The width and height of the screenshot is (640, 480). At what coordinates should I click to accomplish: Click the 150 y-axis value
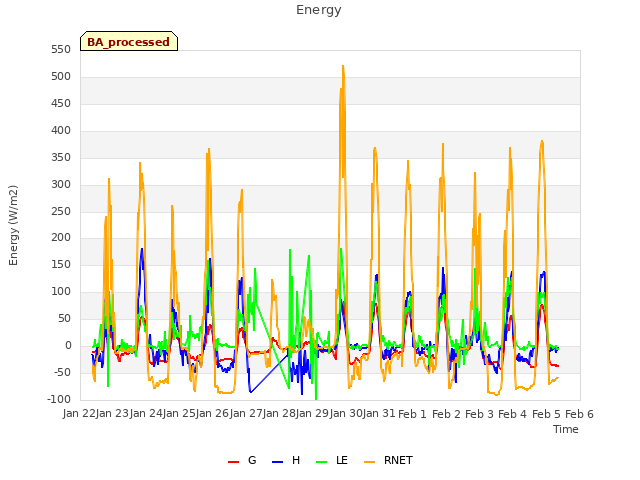click(x=61, y=264)
